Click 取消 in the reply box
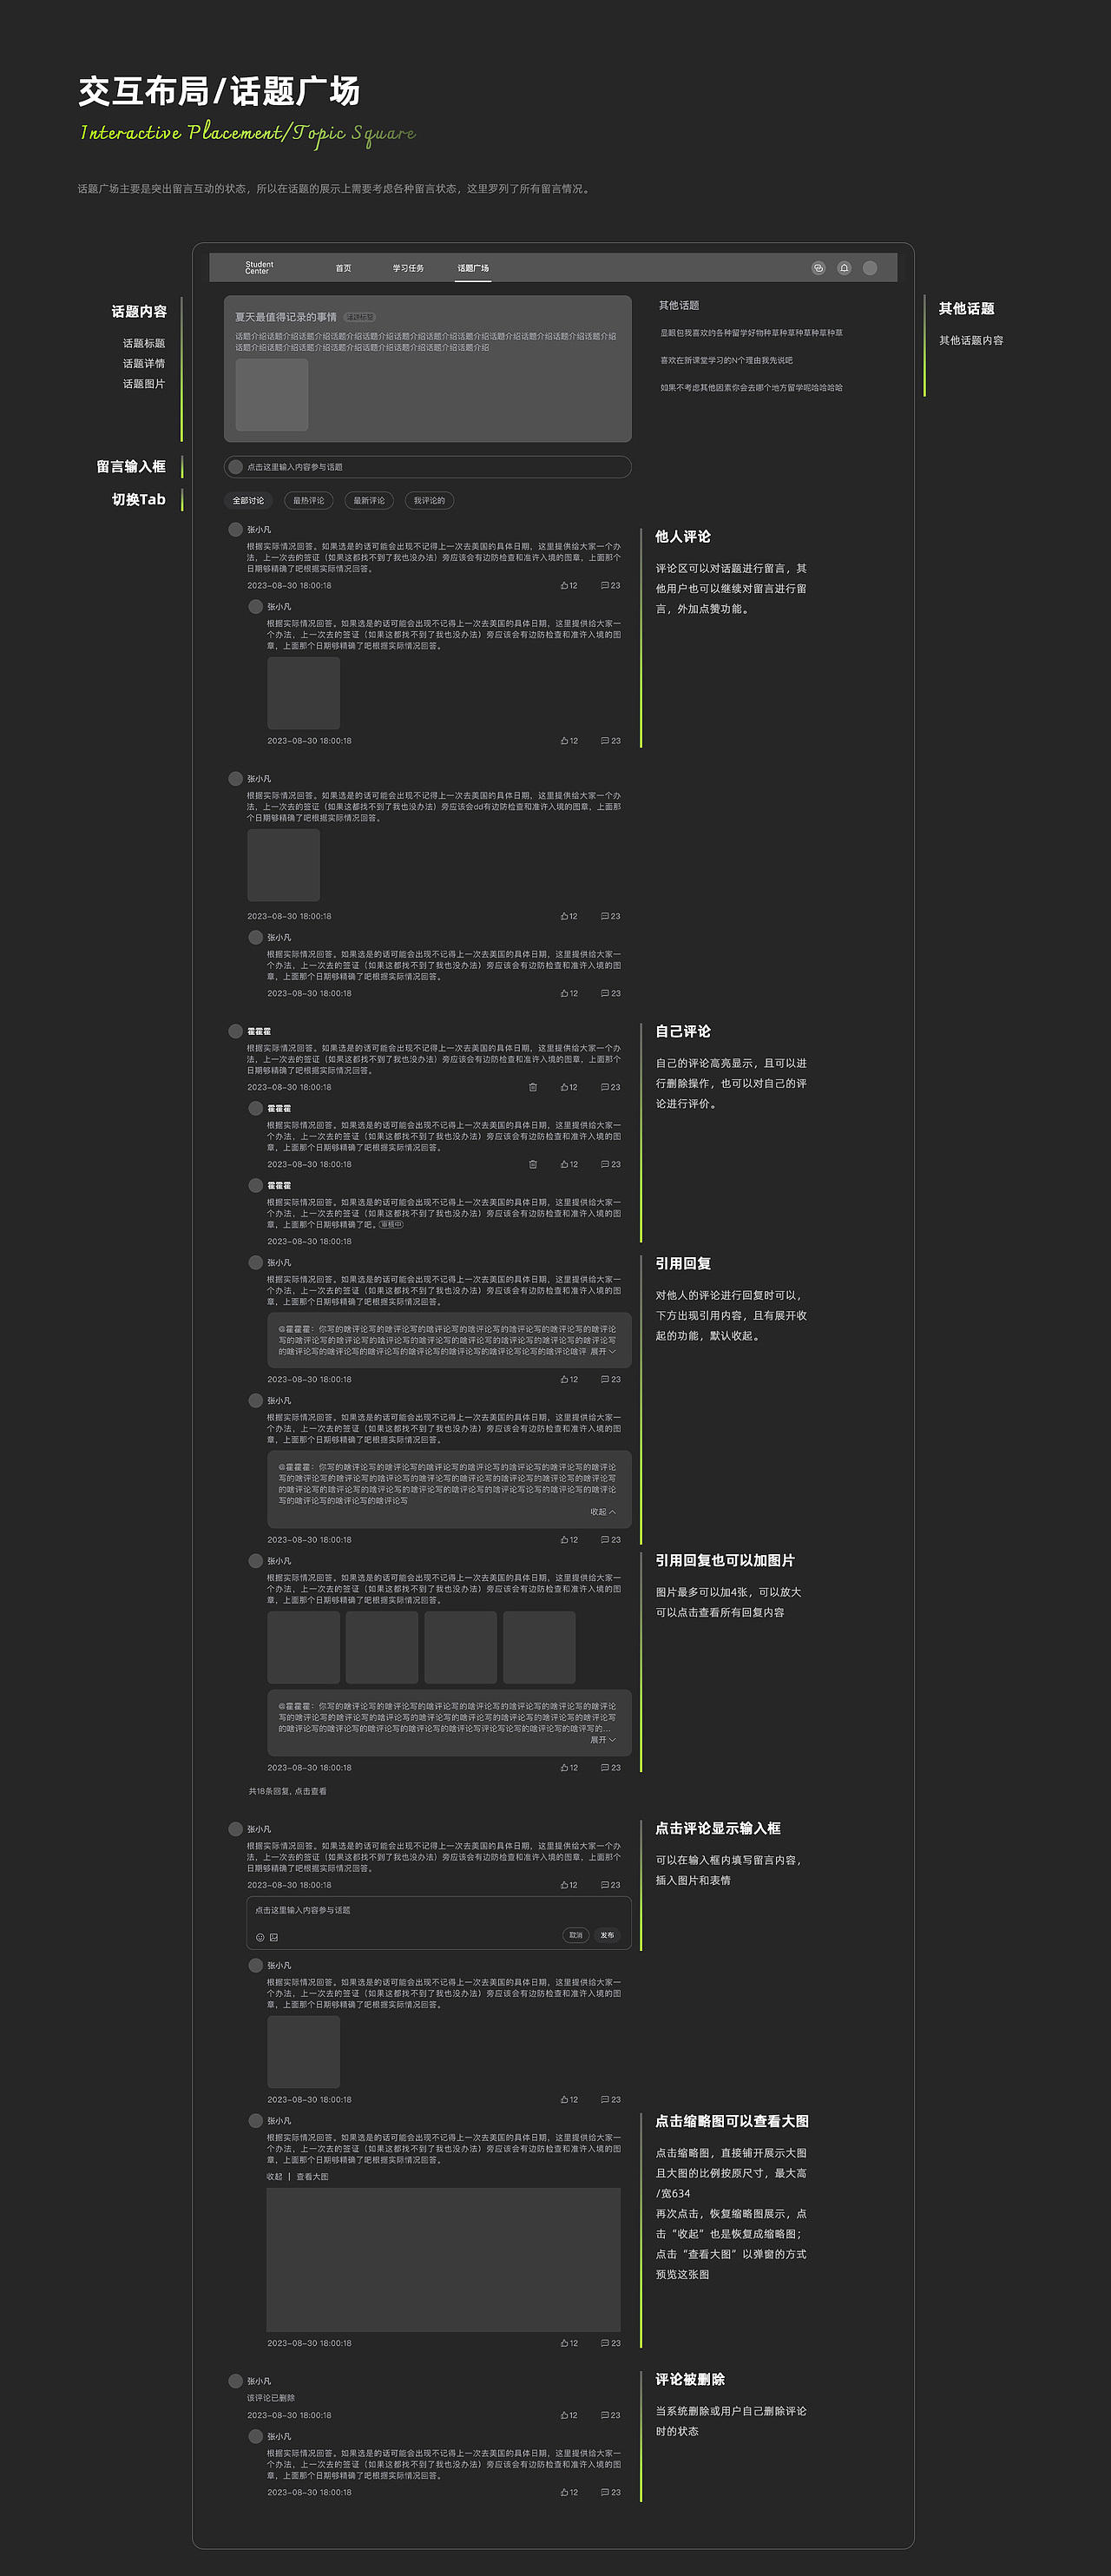The width and height of the screenshot is (1111, 2576). pos(576,1935)
